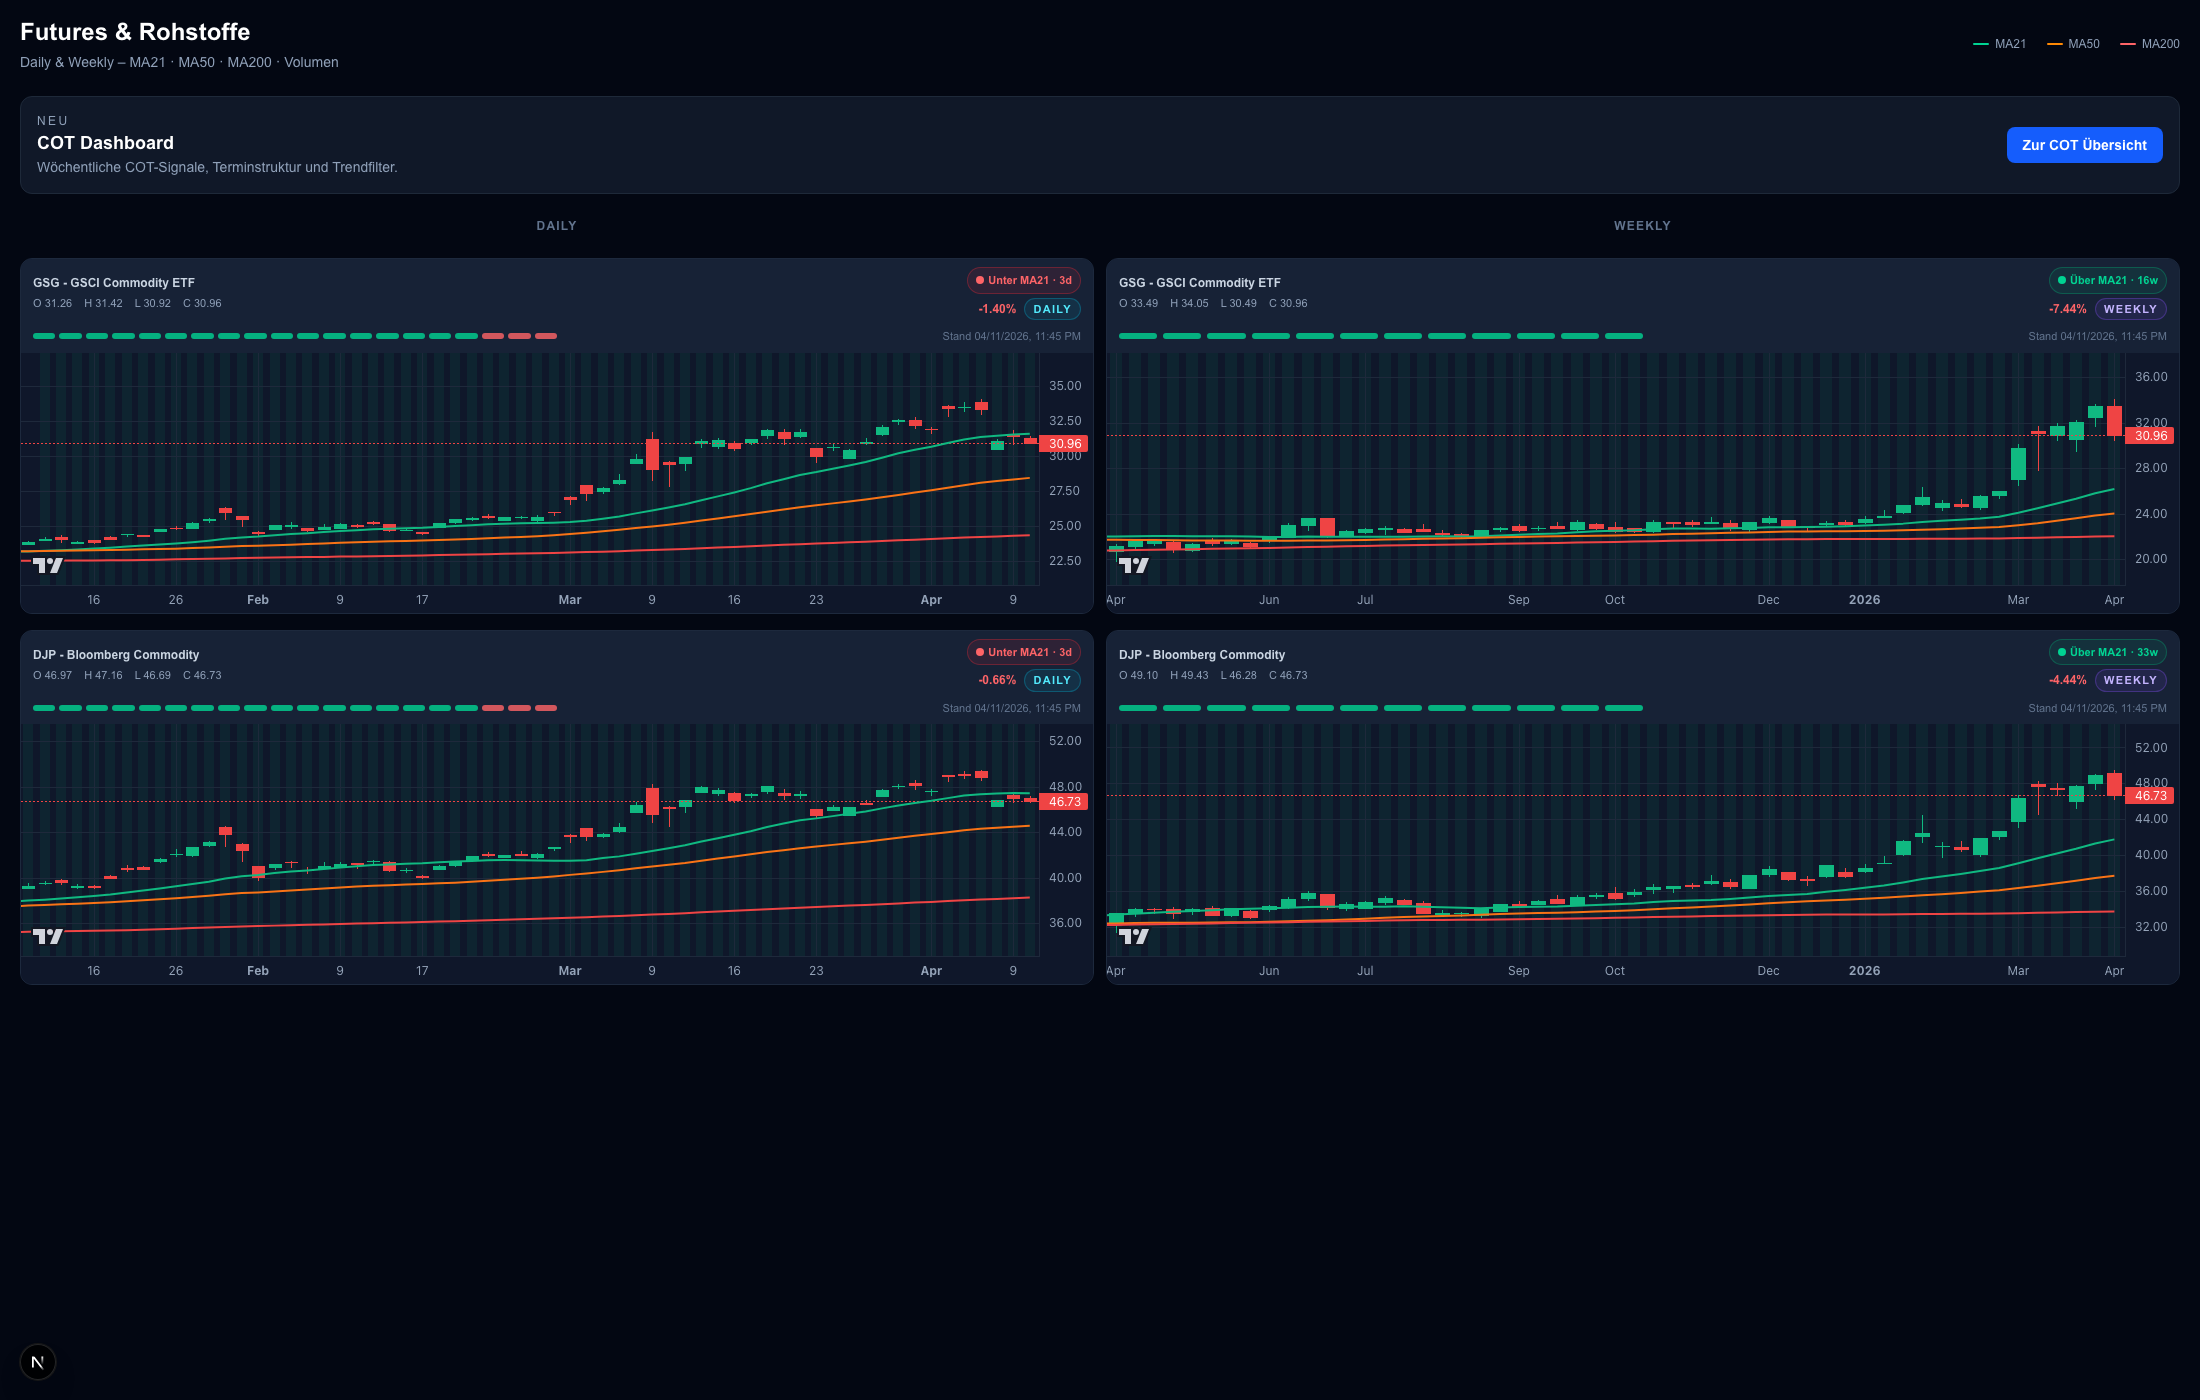2200x1400 pixels.
Task: Click the WEEKLY badge on DJP weekly chart
Action: click(x=2130, y=680)
